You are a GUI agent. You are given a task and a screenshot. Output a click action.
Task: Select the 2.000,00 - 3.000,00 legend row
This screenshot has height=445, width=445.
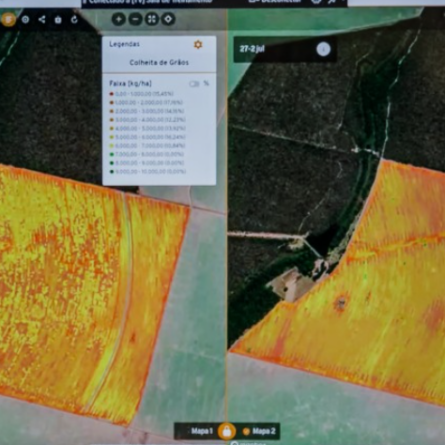click(x=146, y=111)
